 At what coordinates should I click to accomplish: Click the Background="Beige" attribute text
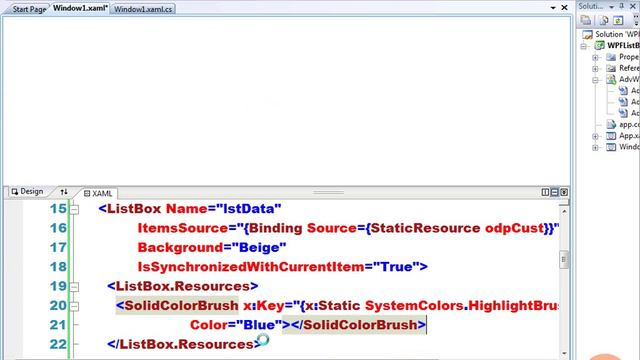point(212,247)
